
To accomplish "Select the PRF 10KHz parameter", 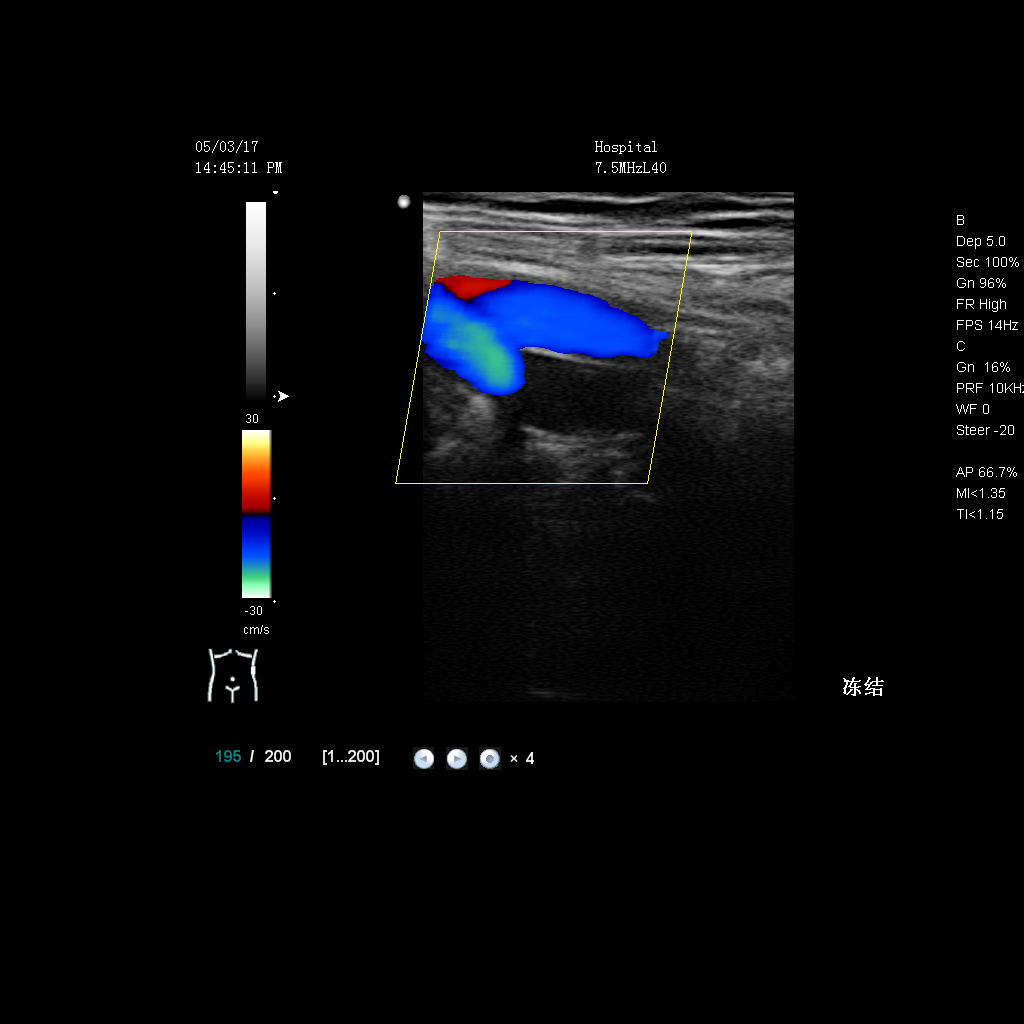I will [x=988, y=388].
